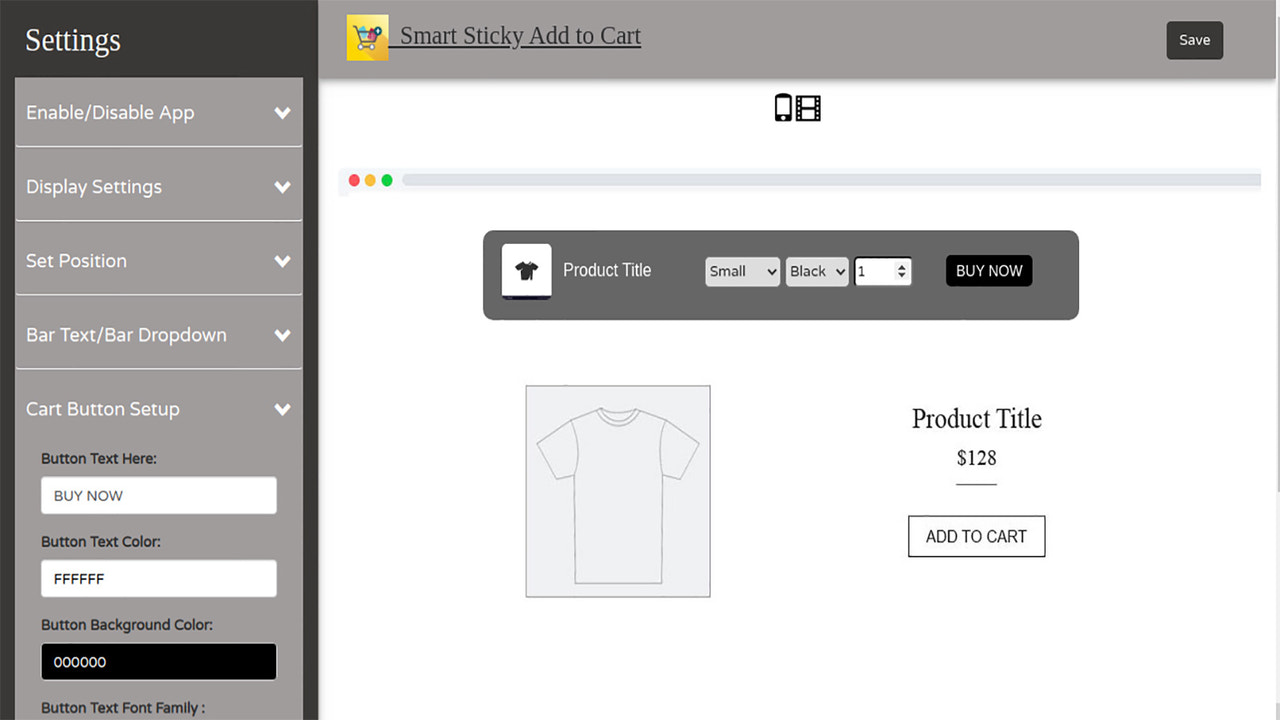Click the Save button
The height and width of the screenshot is (720, 1280).
tap(1194, 40)
